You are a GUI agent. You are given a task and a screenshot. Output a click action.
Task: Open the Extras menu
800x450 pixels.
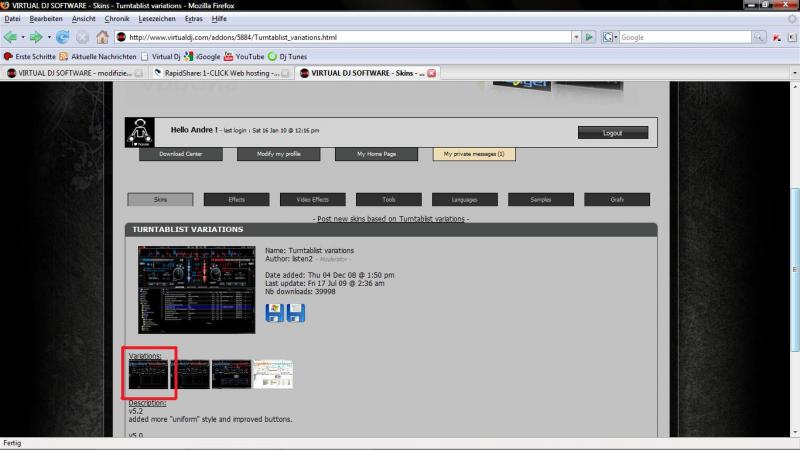tap(193, 19)
